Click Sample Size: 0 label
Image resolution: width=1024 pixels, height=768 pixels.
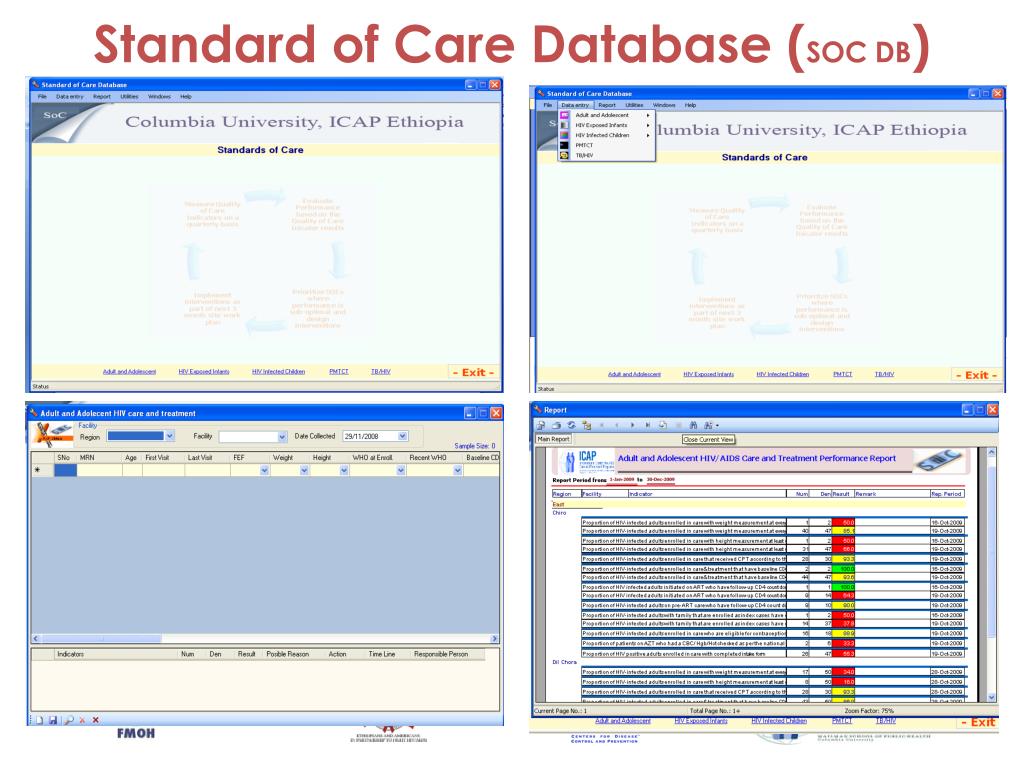[475, 446]
